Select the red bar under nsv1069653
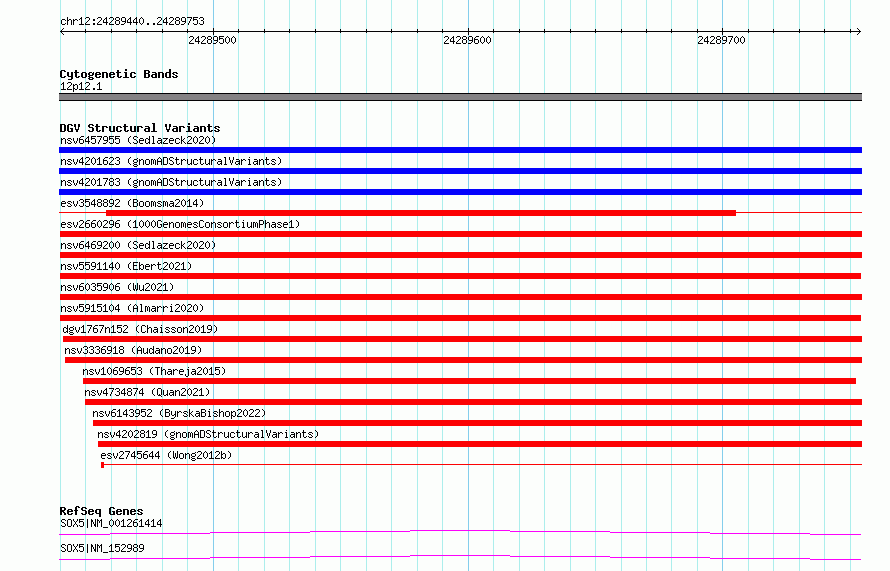 tap(469, 381)
